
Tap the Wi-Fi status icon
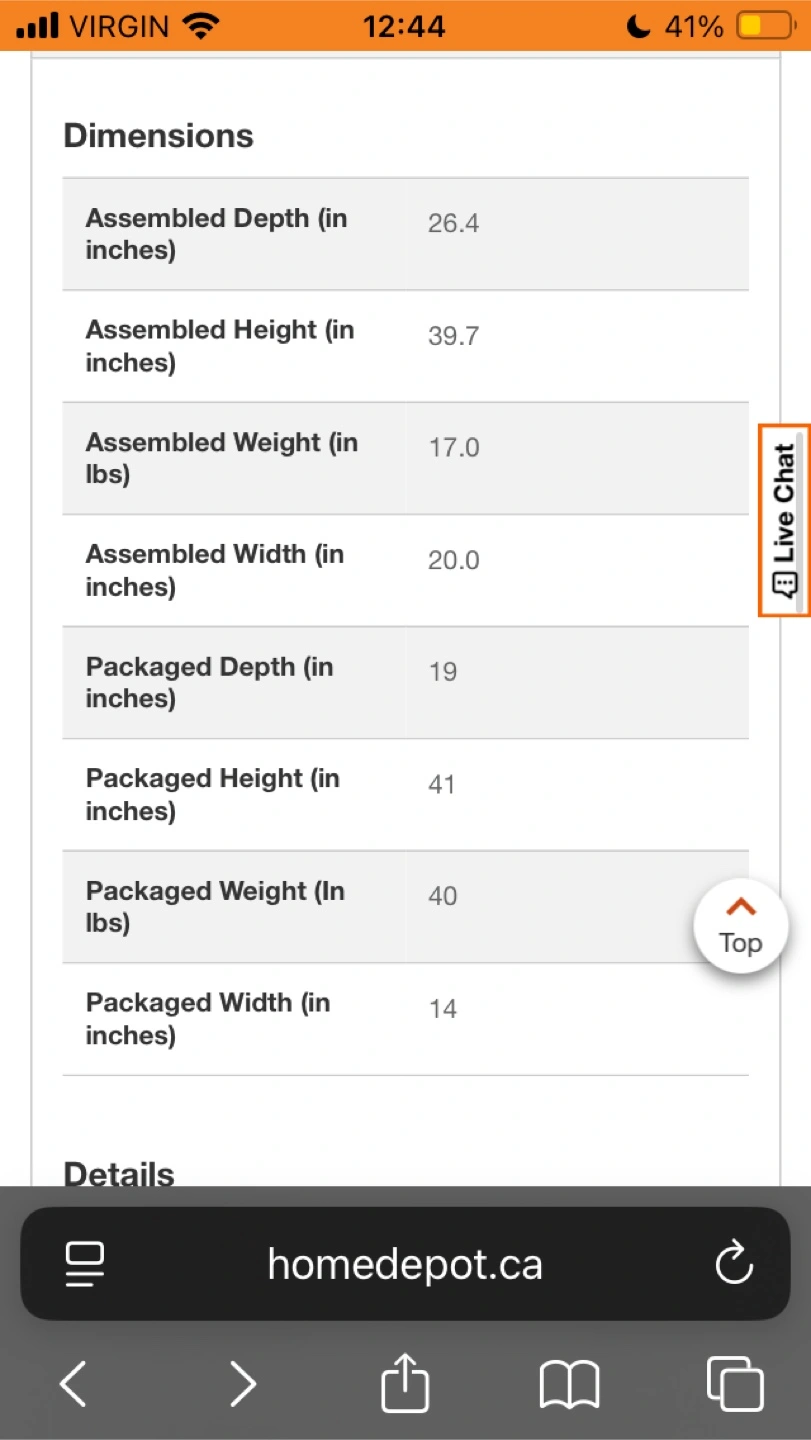[202, 26]
